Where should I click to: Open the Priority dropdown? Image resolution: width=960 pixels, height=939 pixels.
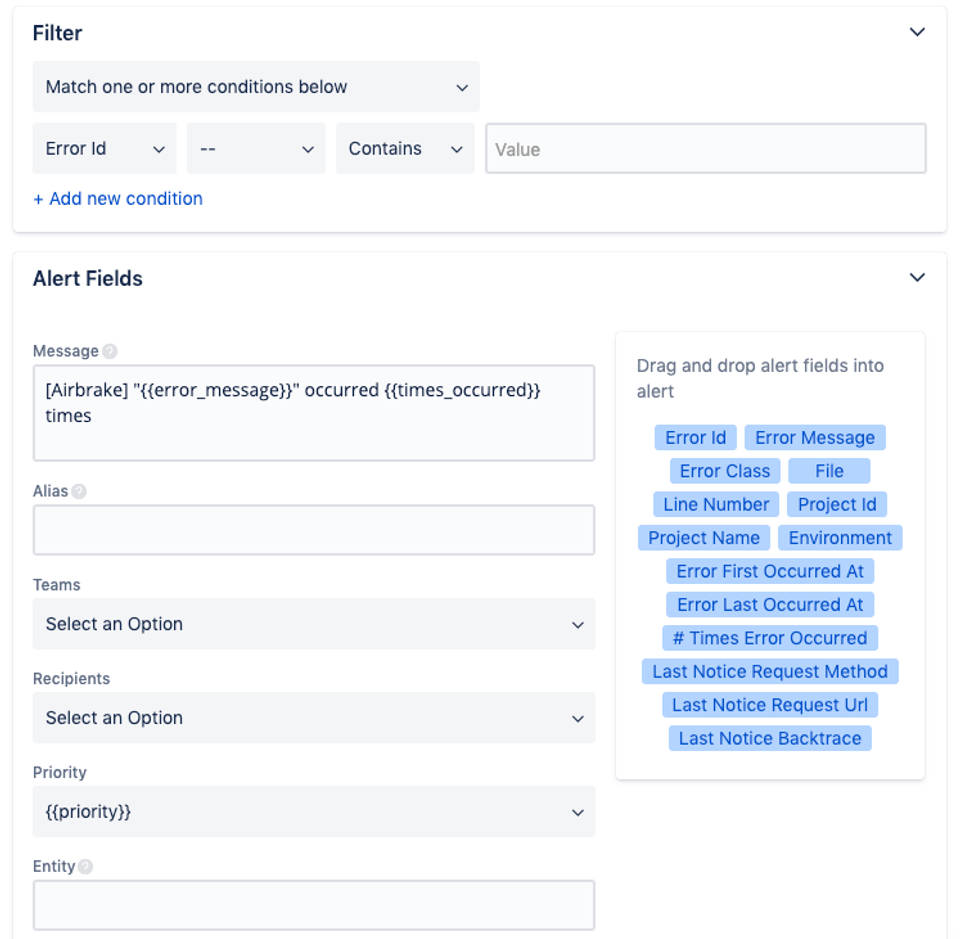313,812
